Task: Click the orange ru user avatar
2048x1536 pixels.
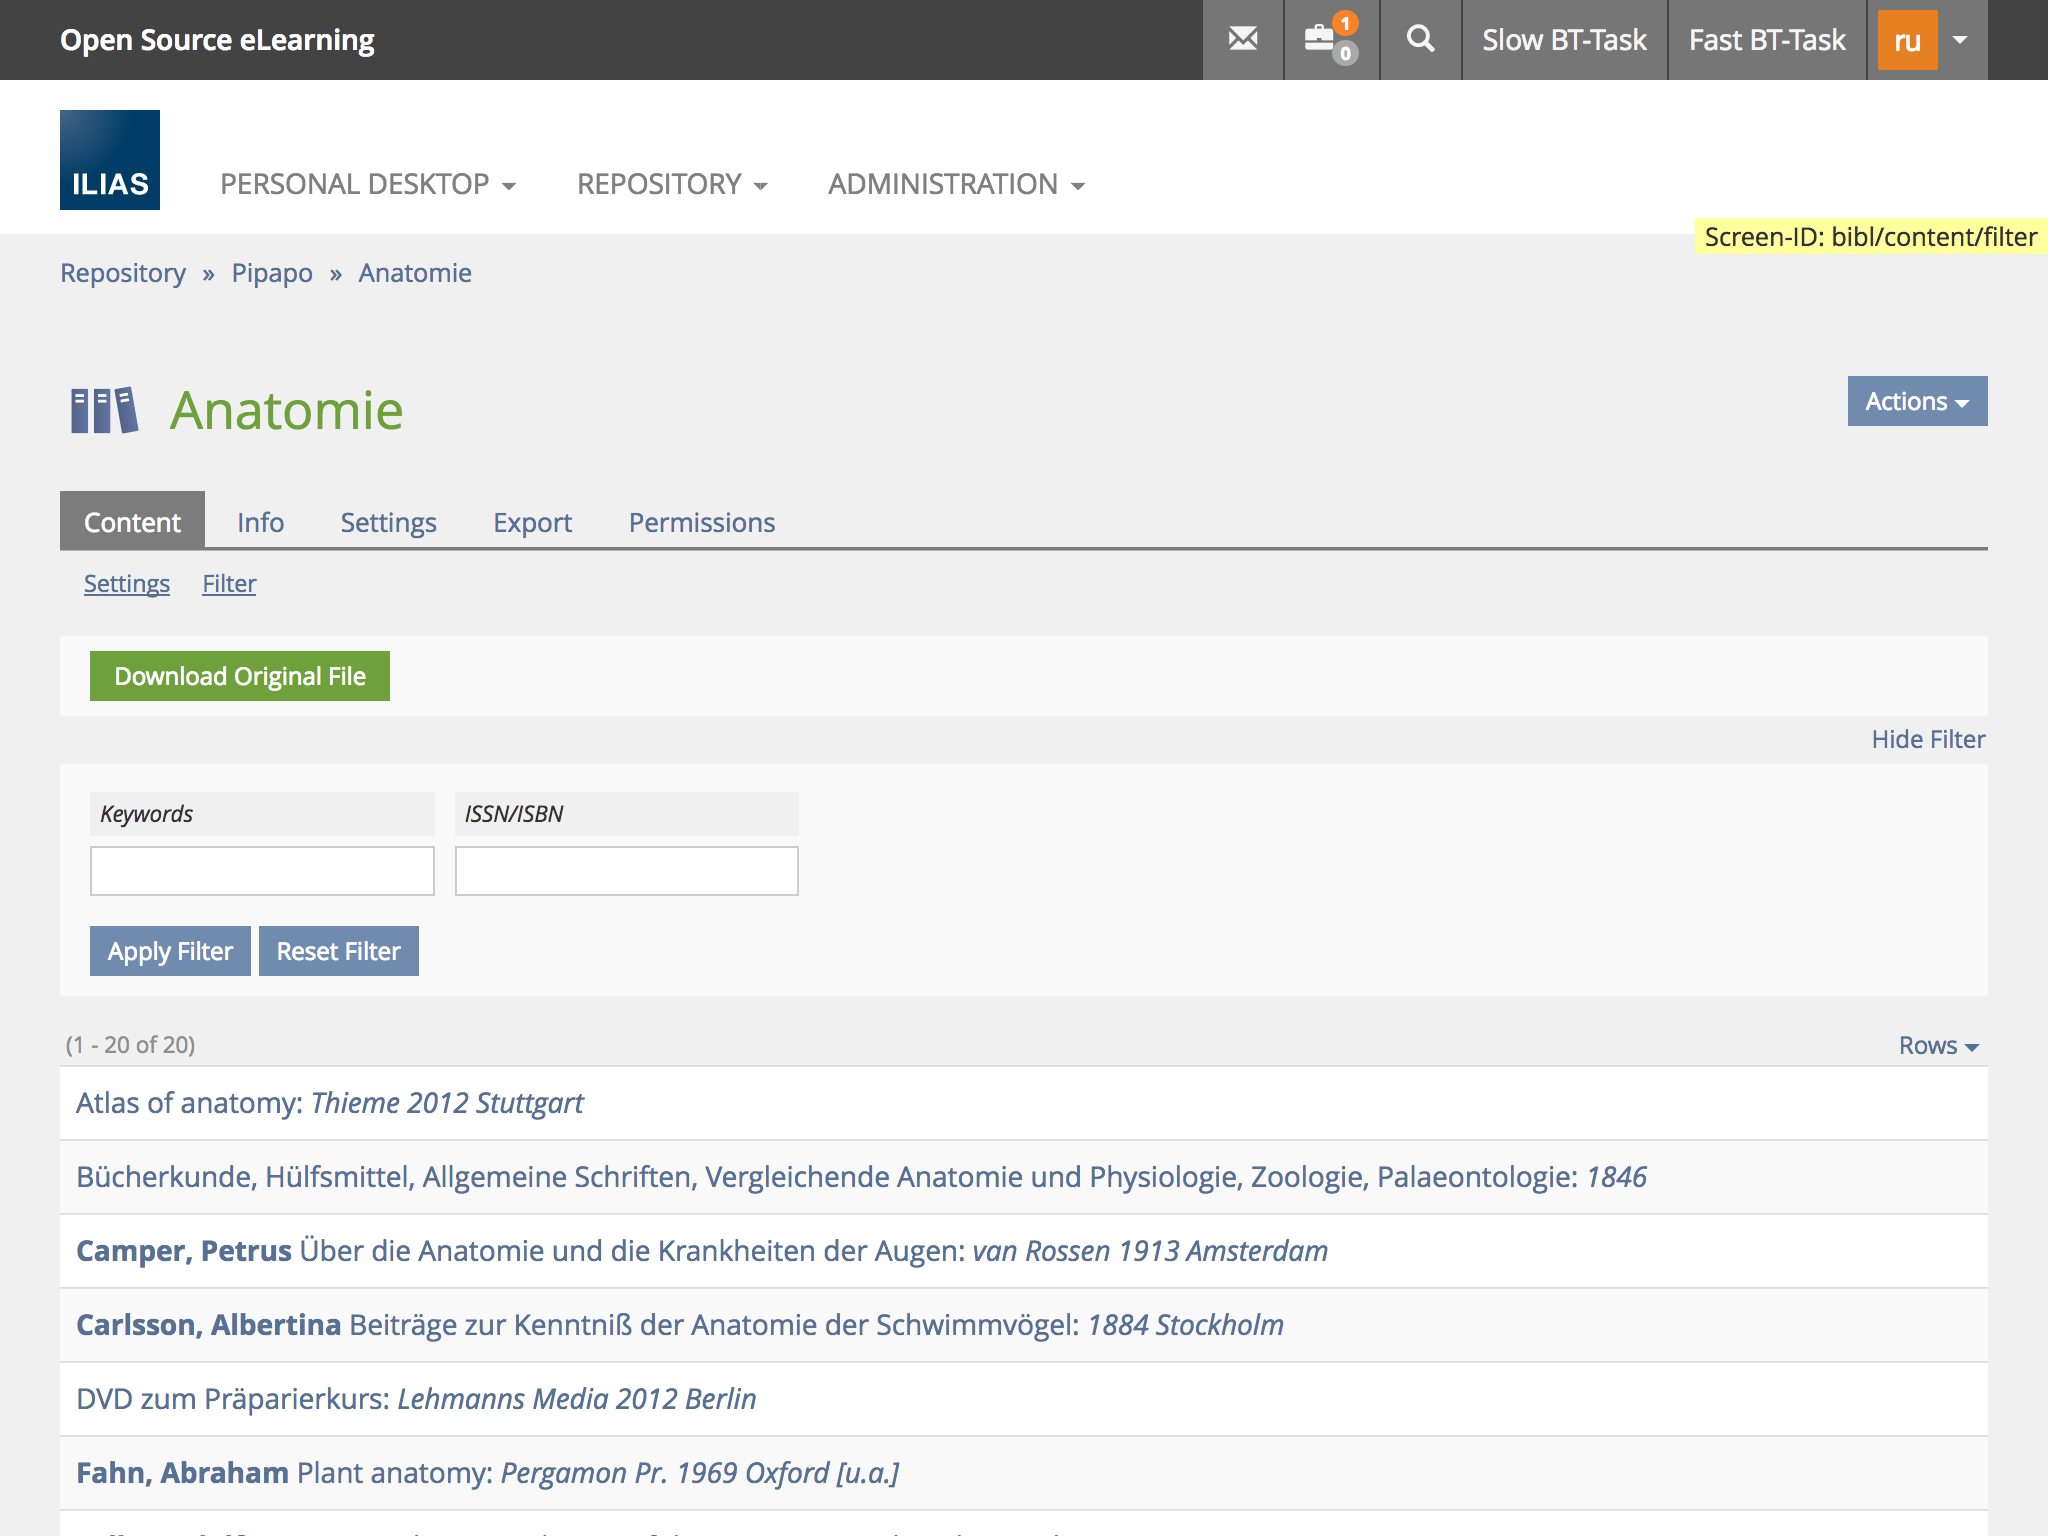Action: point(1907,40)
